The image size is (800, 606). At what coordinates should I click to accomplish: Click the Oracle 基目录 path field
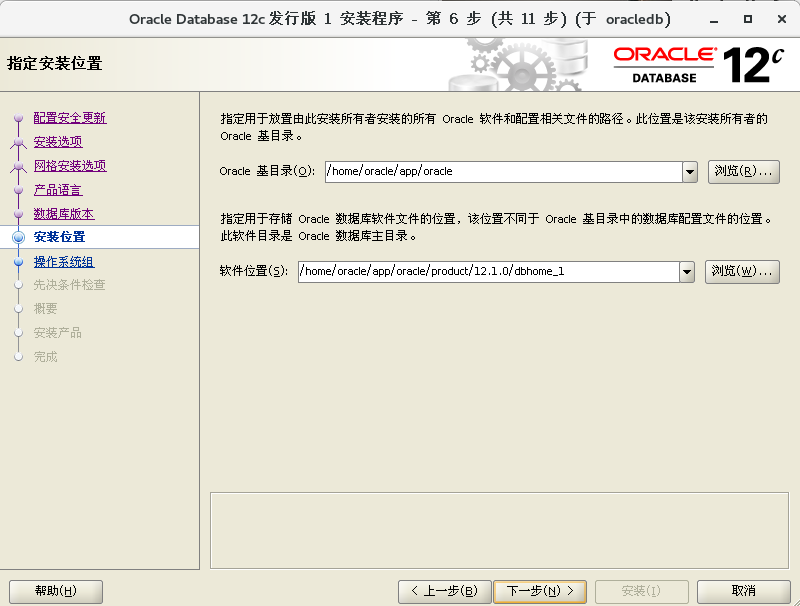coord(504,171)
